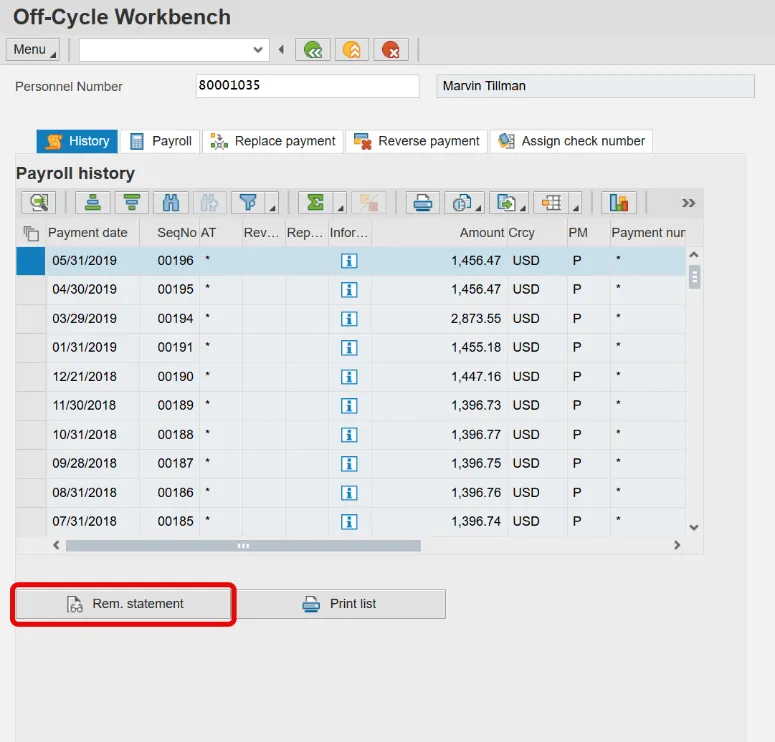The image size is (775, 742).
Task: Click the green Back icon
Action: [314, 49]
